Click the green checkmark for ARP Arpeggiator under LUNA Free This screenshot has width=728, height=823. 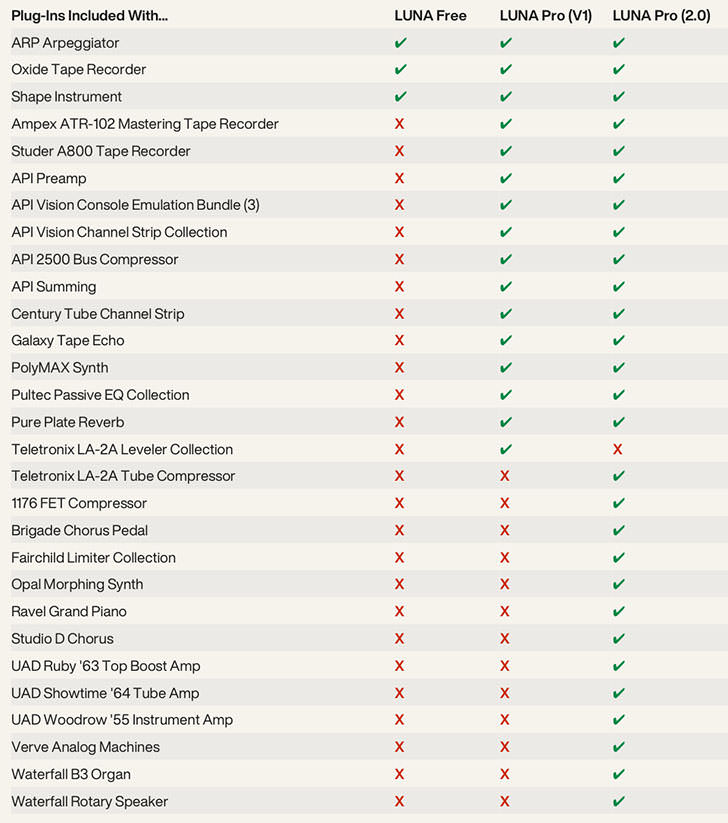400,43
